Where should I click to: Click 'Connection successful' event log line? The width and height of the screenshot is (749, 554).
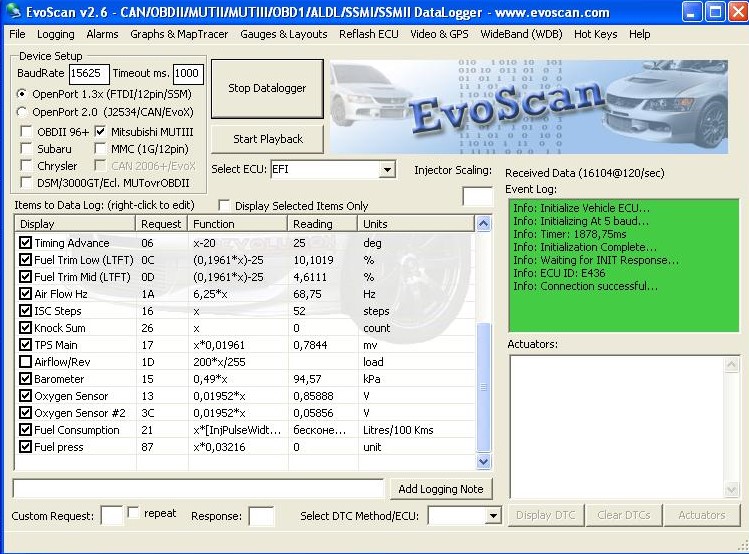click(586, 286)
